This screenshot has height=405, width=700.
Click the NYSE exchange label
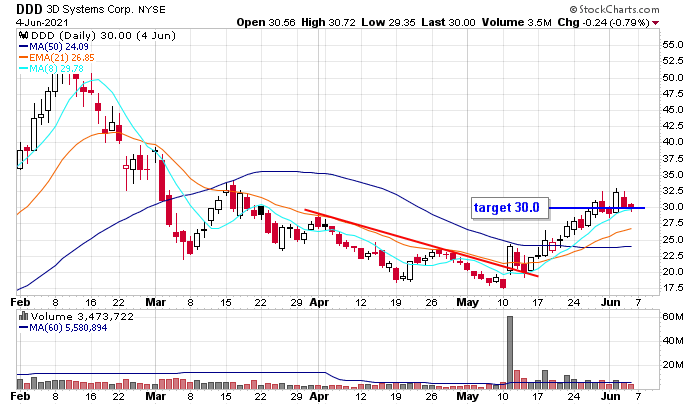pyautogui.click(x=151, y=9)
